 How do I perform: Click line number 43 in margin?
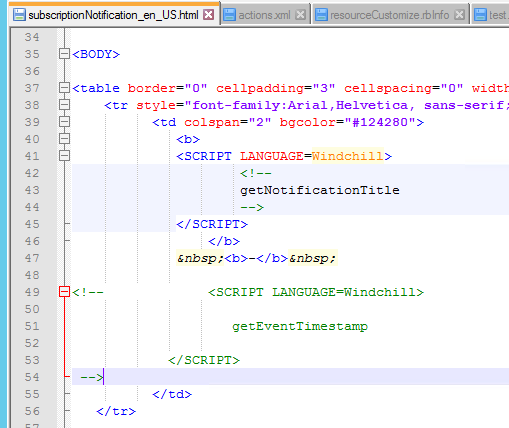pyautogui.click(x=32, y=190)
